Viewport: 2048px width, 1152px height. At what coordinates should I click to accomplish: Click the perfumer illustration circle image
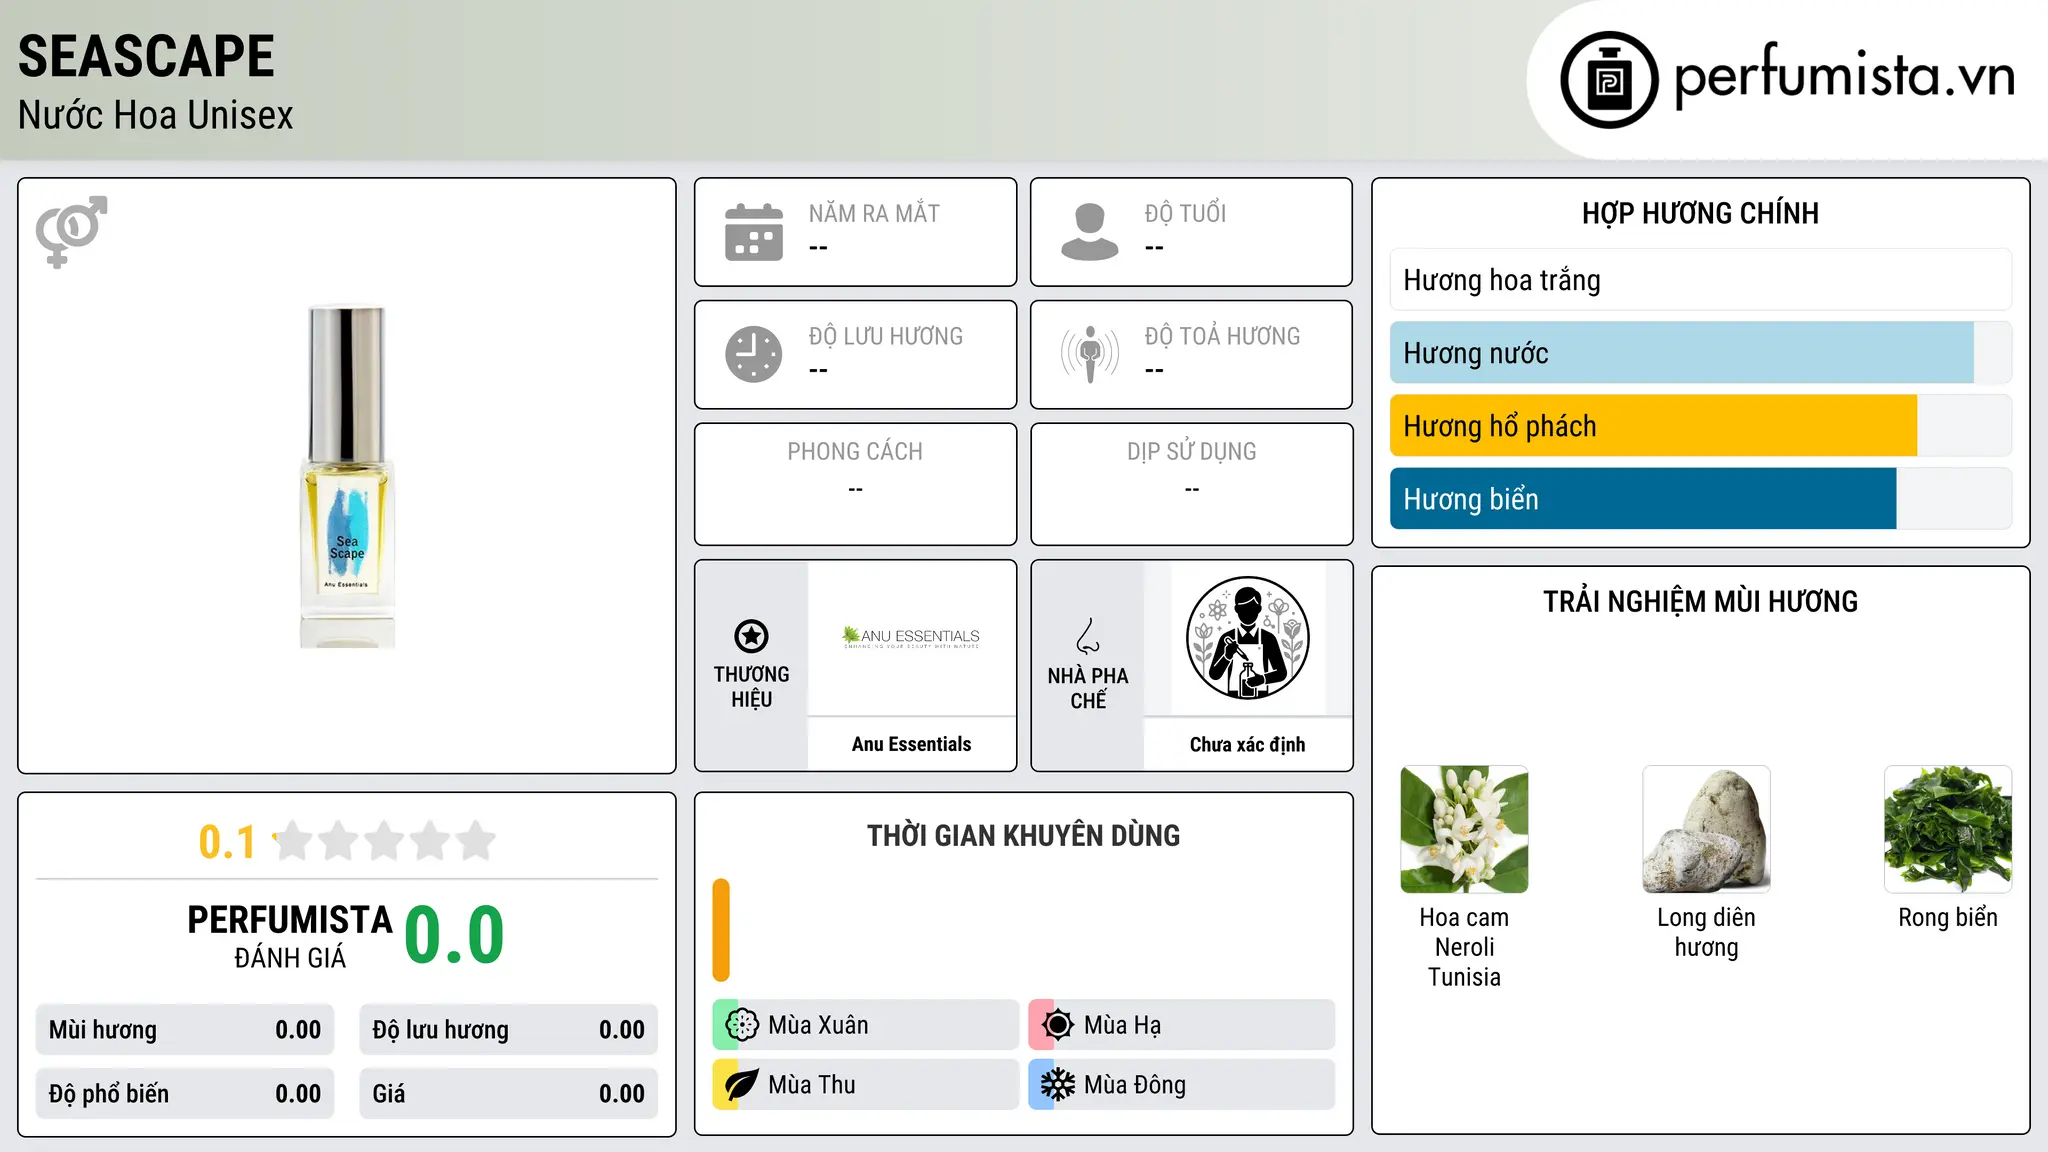coord(1247,638)
